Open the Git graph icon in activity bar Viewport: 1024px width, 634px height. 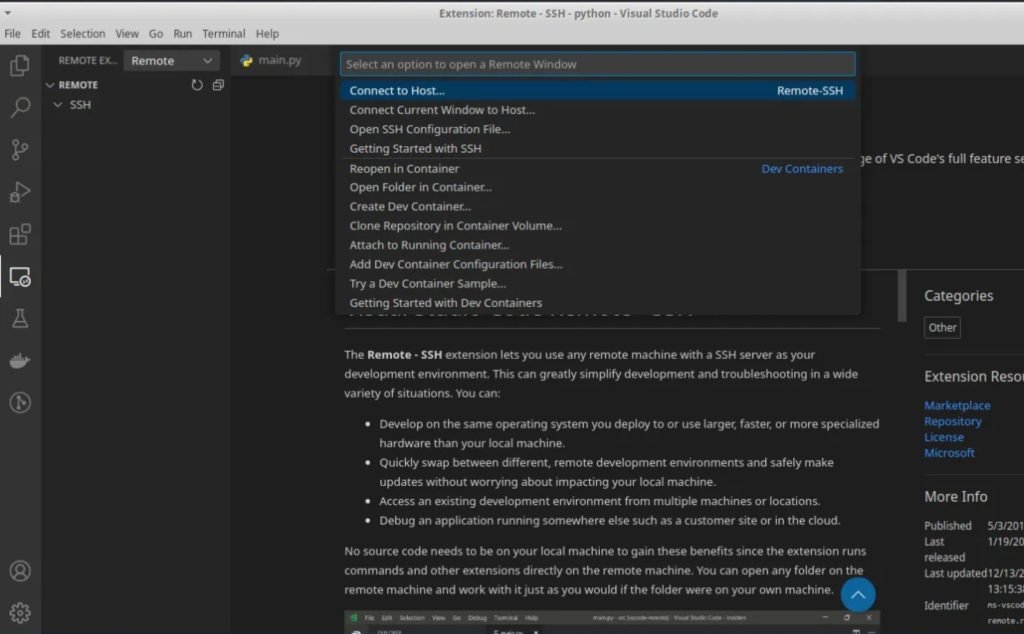(20, 403)
